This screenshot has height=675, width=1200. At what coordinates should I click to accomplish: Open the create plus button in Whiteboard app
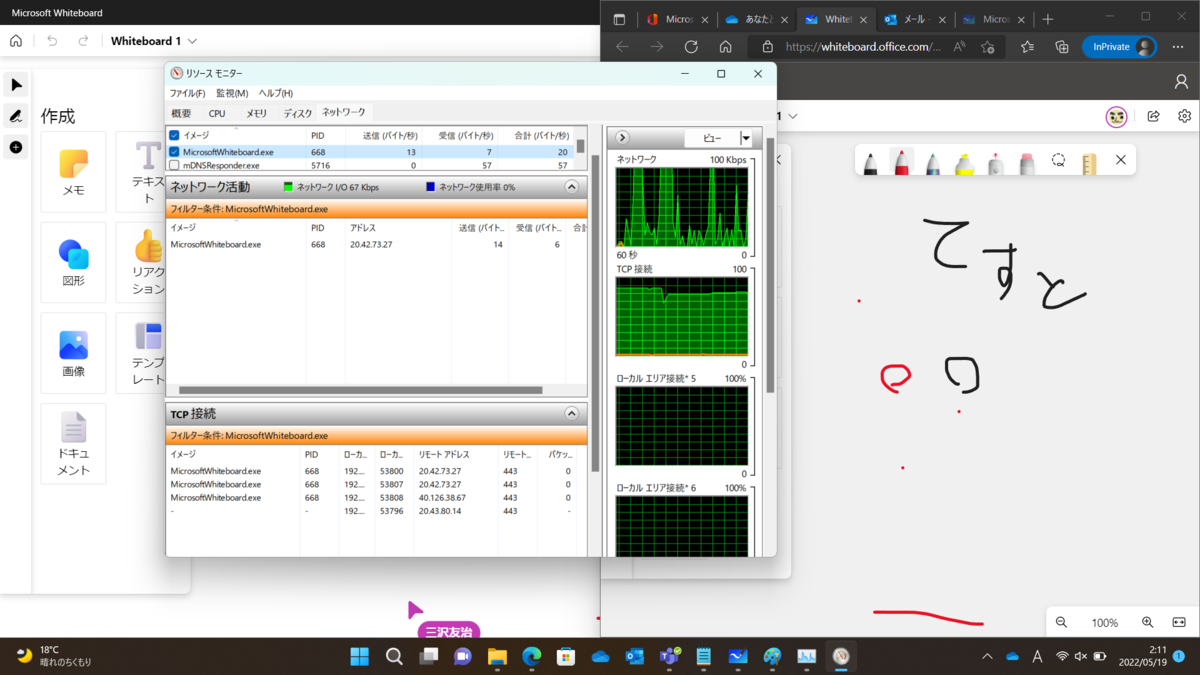point(16,147)
